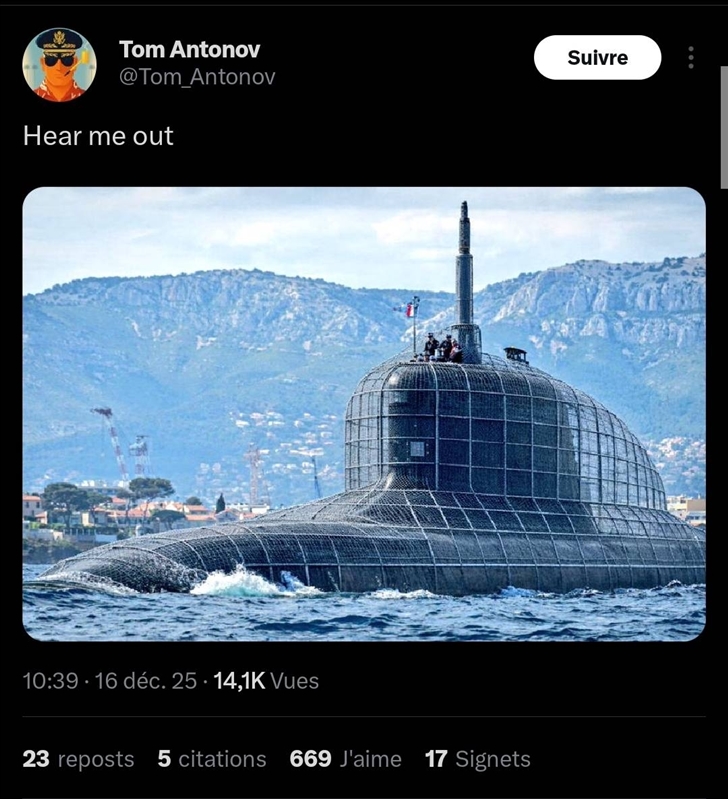Click the French flag in the photo
This screenshot has width=728, height=799.
(x=408, y=308)
